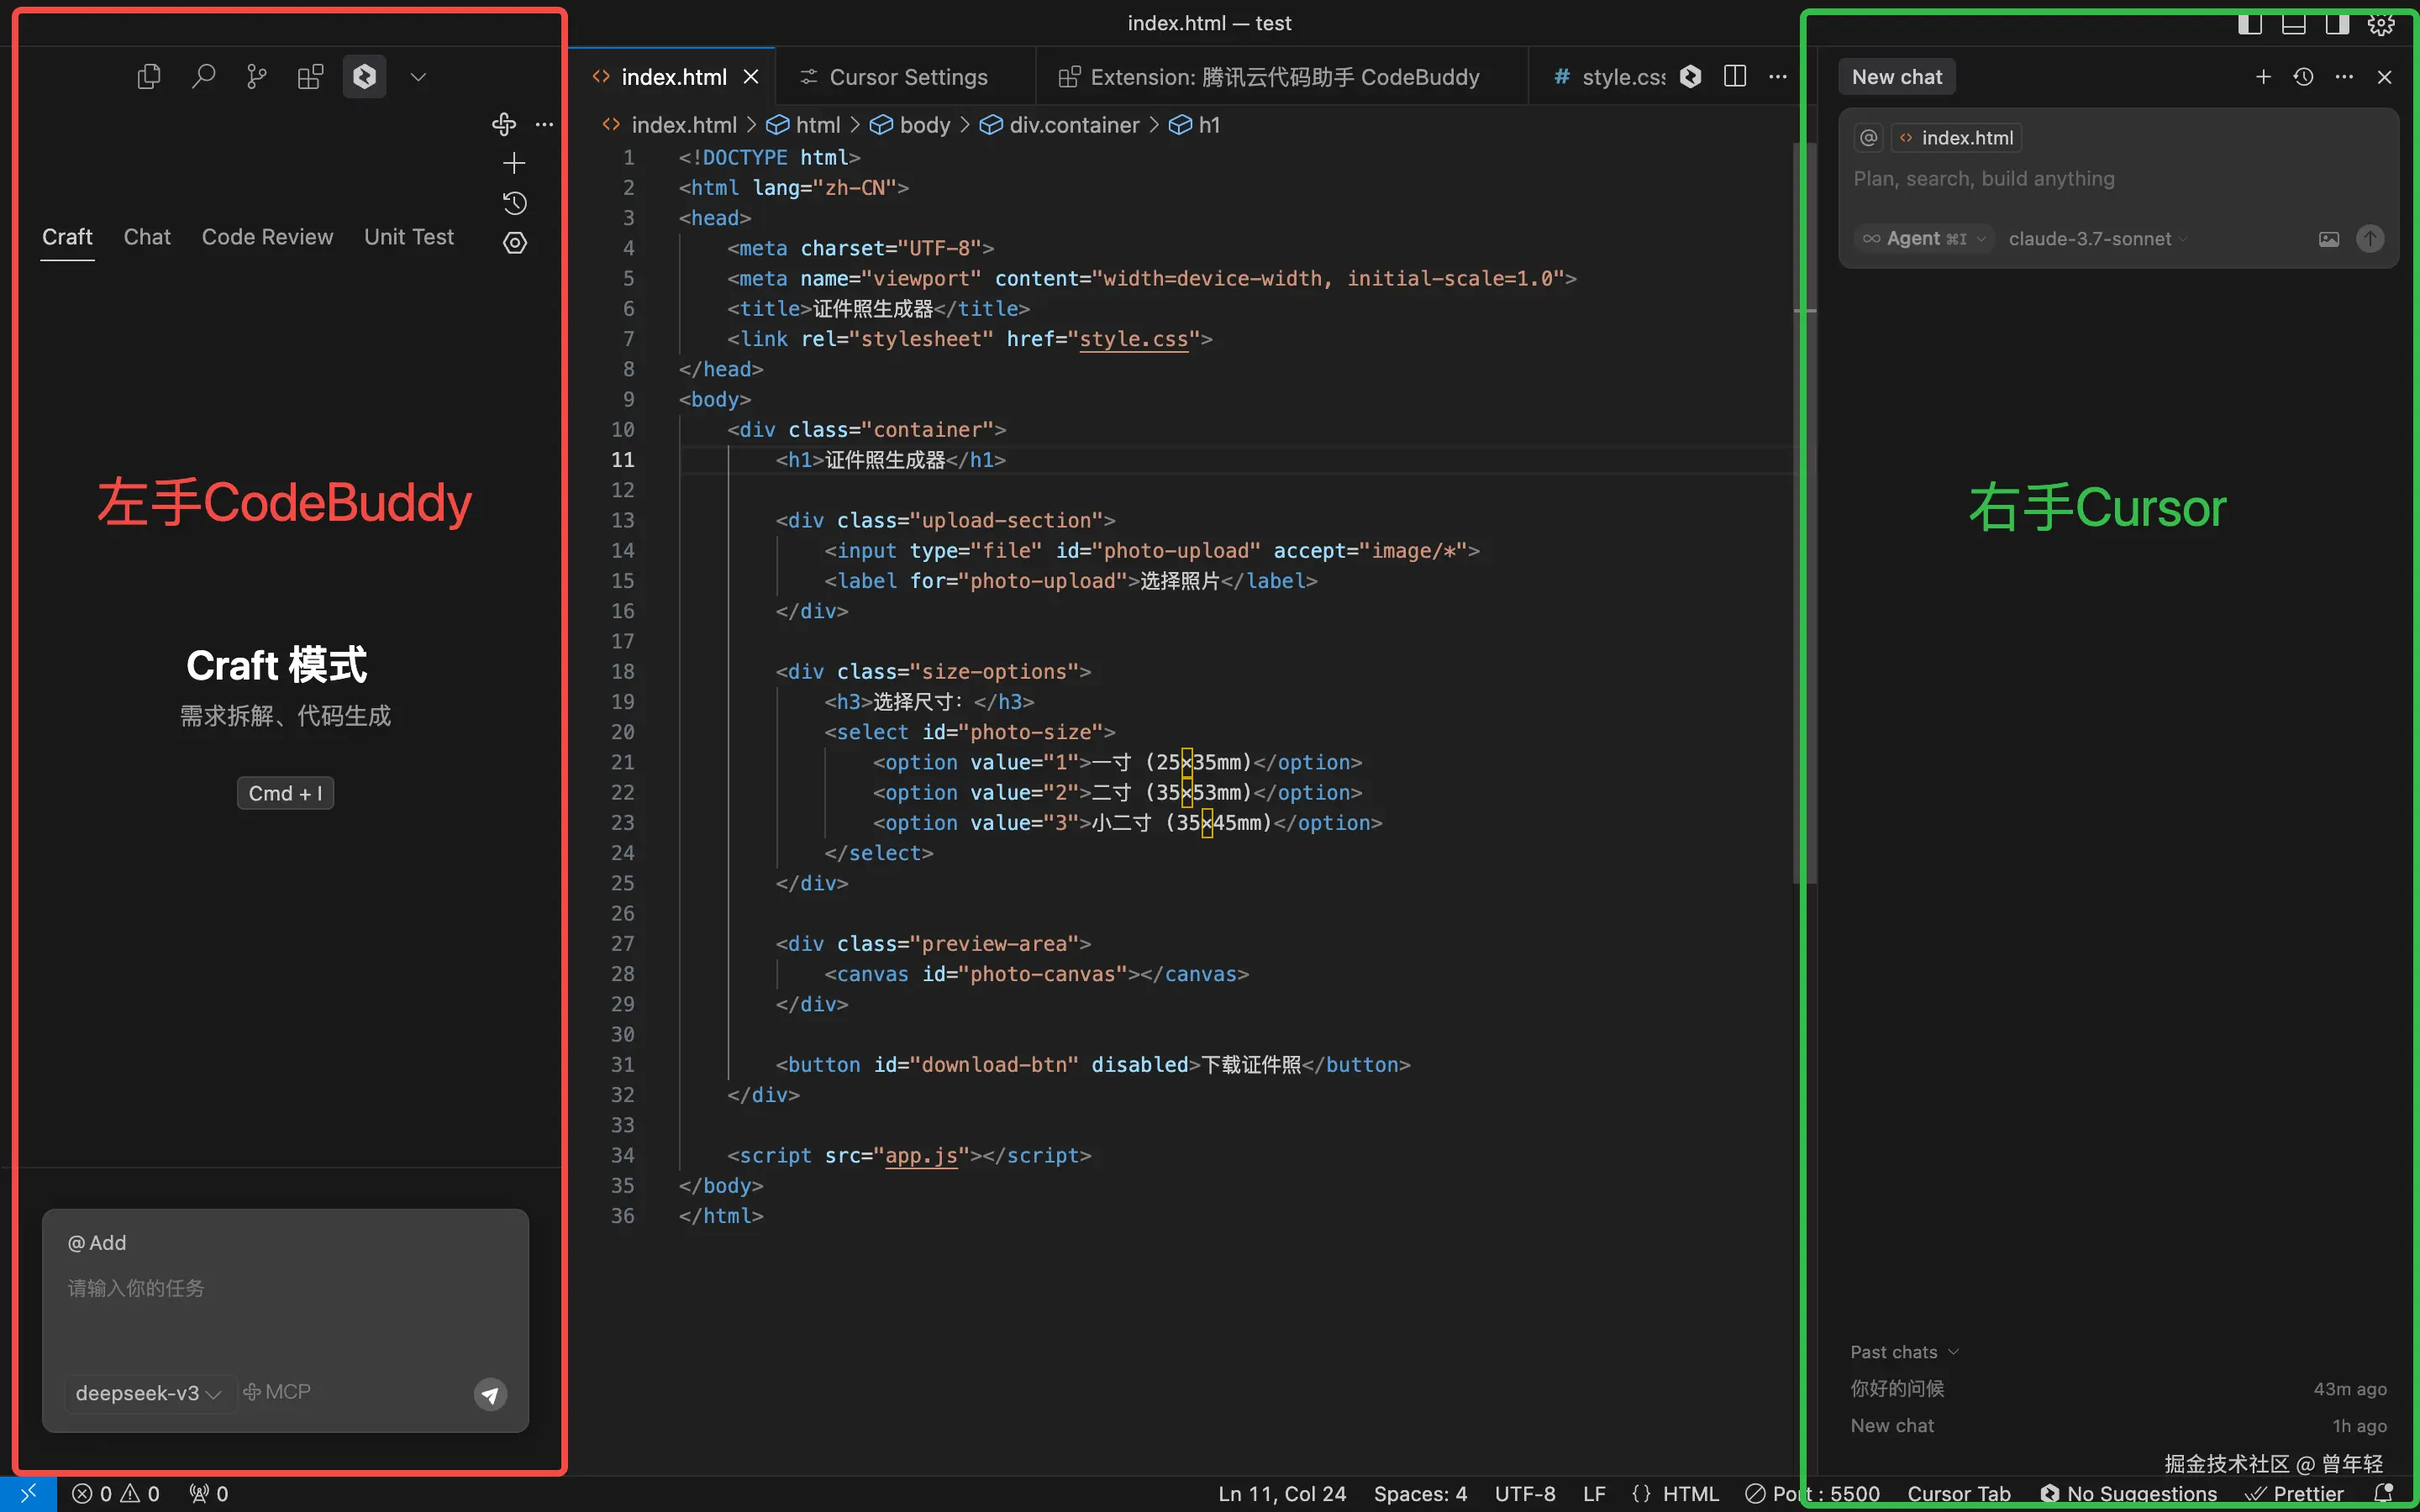The image size is (2420, 1512).
Task: Open Cursor chat history clock icon
Action: click(x=2304, y=77)
